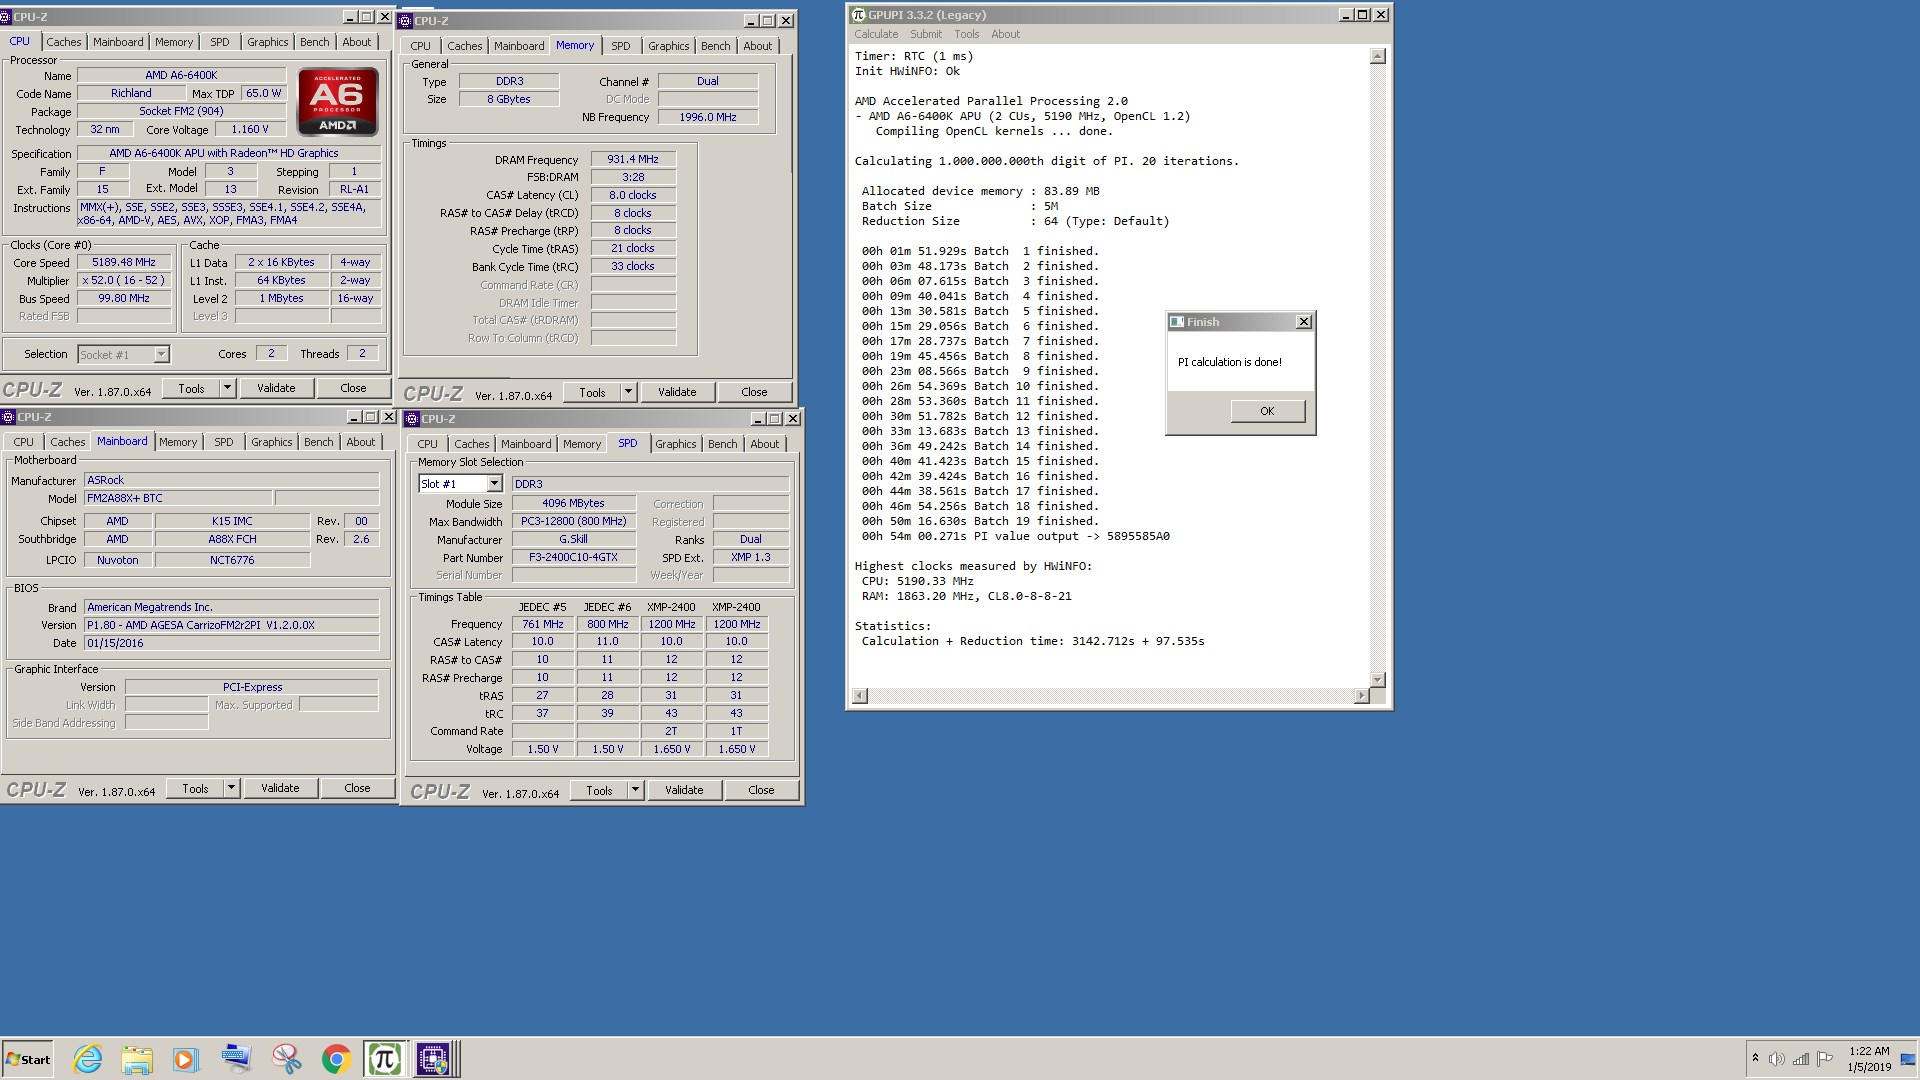The height and width of the screenshot is (1080, 1920).
Task: Click the taskbar clock showing 1:22 AM
Action: pyautogui.click(x=1869, y=1059)
